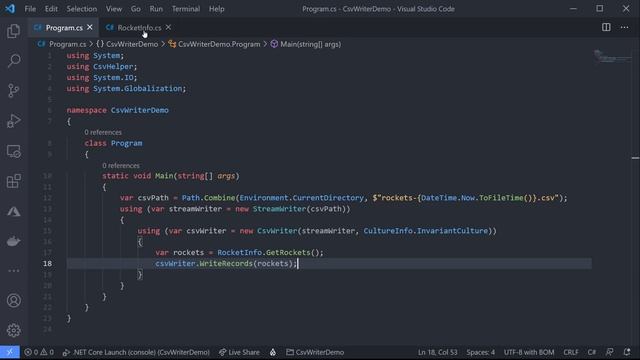Start Live Share session
This screenshot has height=360, width=640.
click(x=239, y=352)
